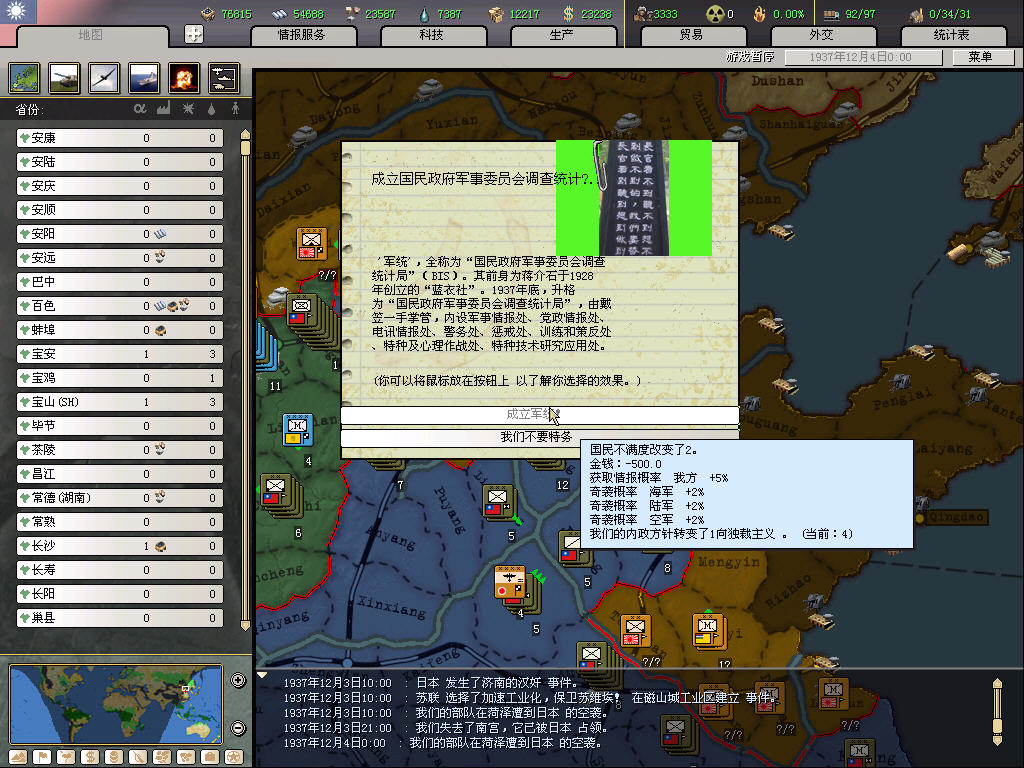The image size is (1024, 768).
Task: Select the star-in-circle map mode icon
Action: pos(234,757)
